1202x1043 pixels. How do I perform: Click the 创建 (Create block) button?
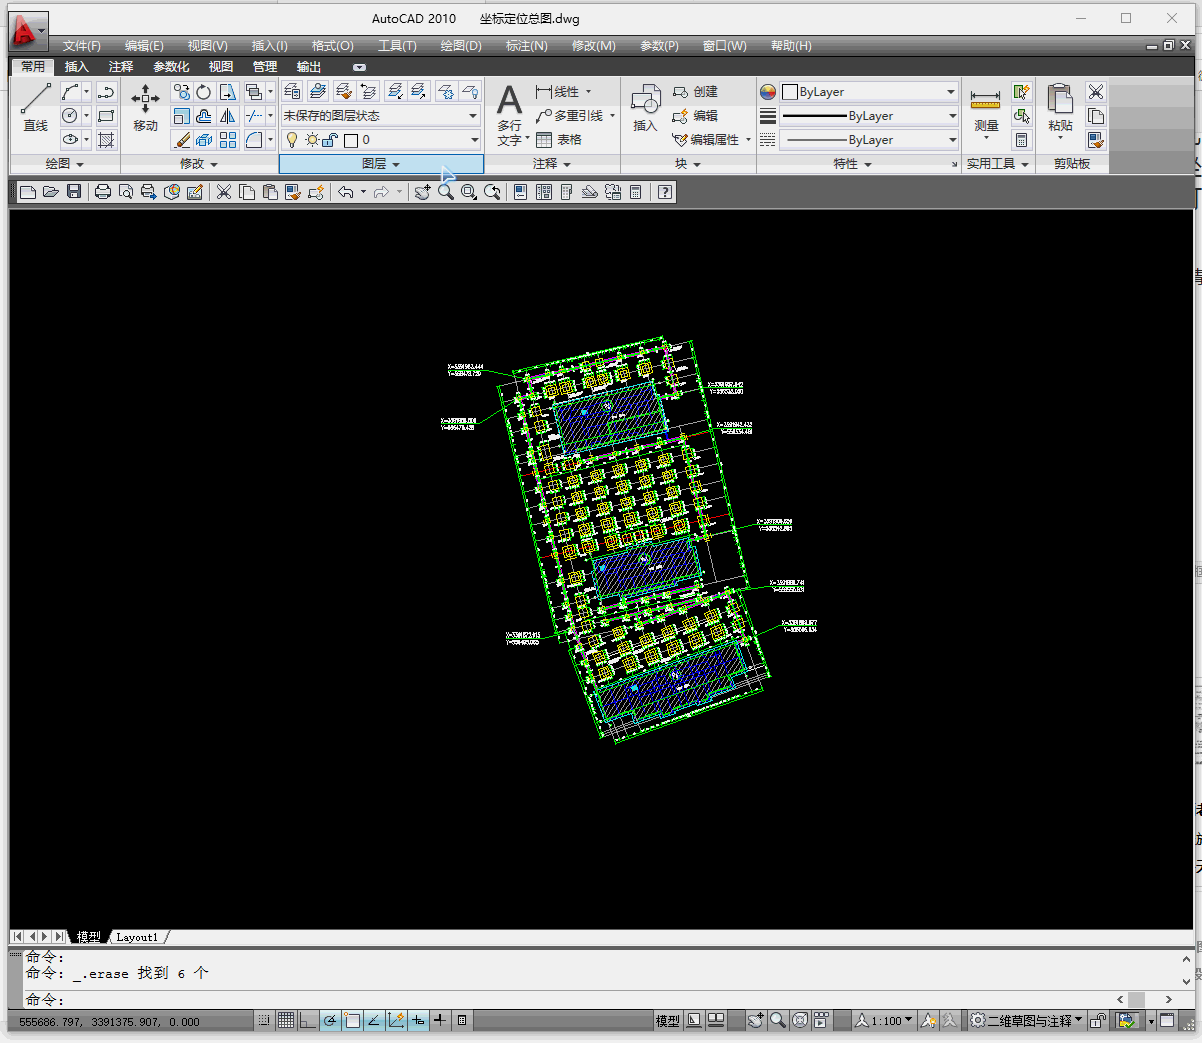point(695,92)
